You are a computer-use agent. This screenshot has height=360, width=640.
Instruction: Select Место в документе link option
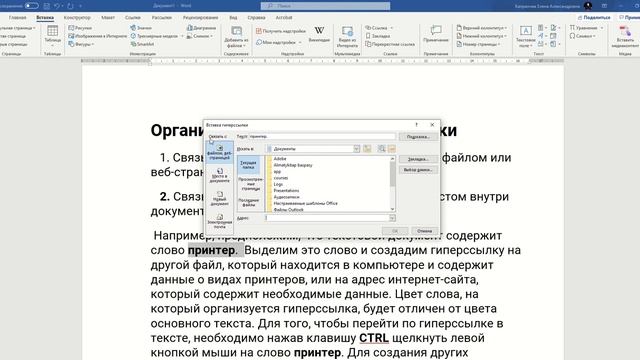(220, 176)
